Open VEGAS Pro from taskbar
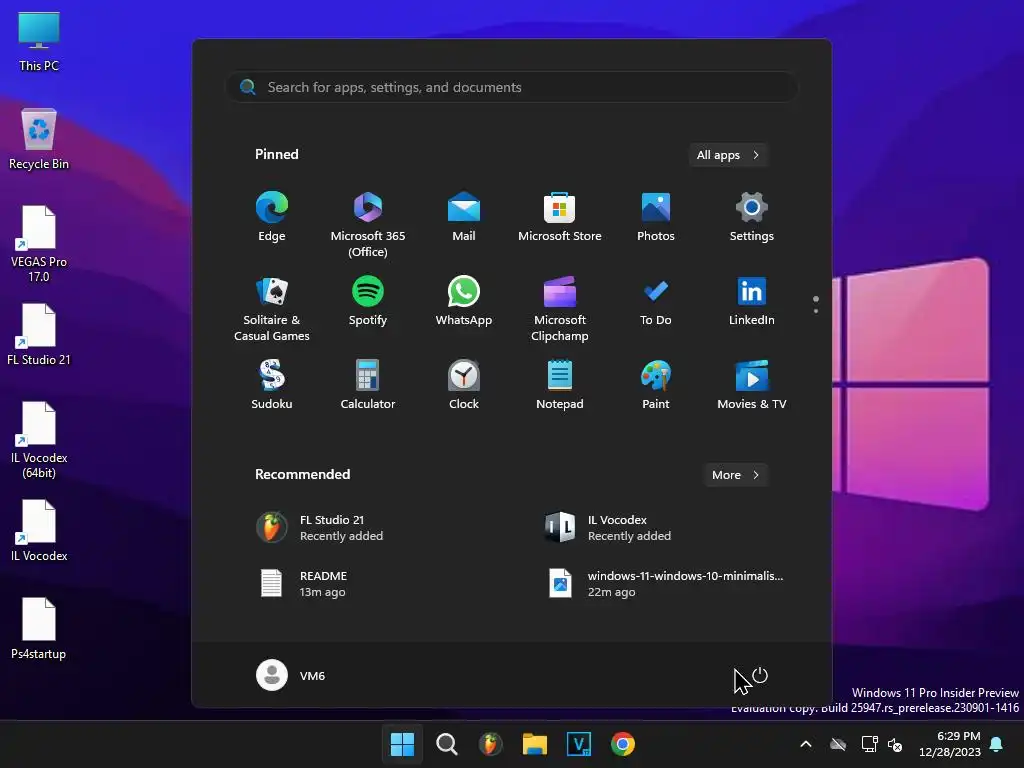This screenshot has width=1024, height=768. click(579, 744)
